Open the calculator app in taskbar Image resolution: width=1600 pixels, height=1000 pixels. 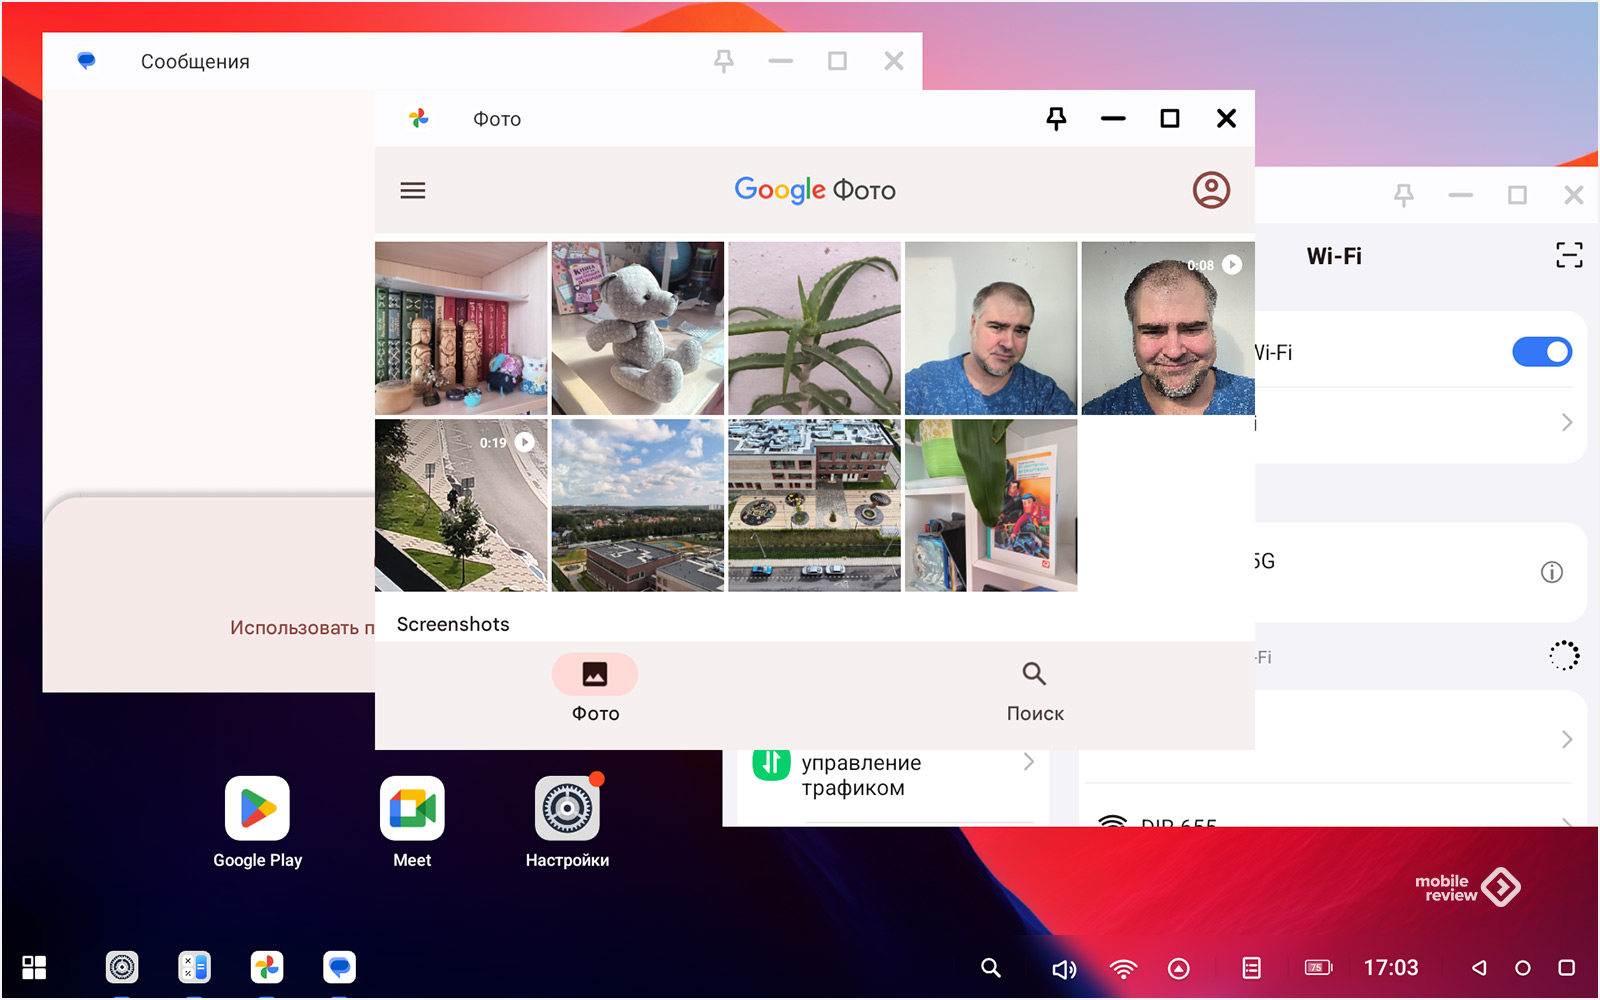(194, 967)
